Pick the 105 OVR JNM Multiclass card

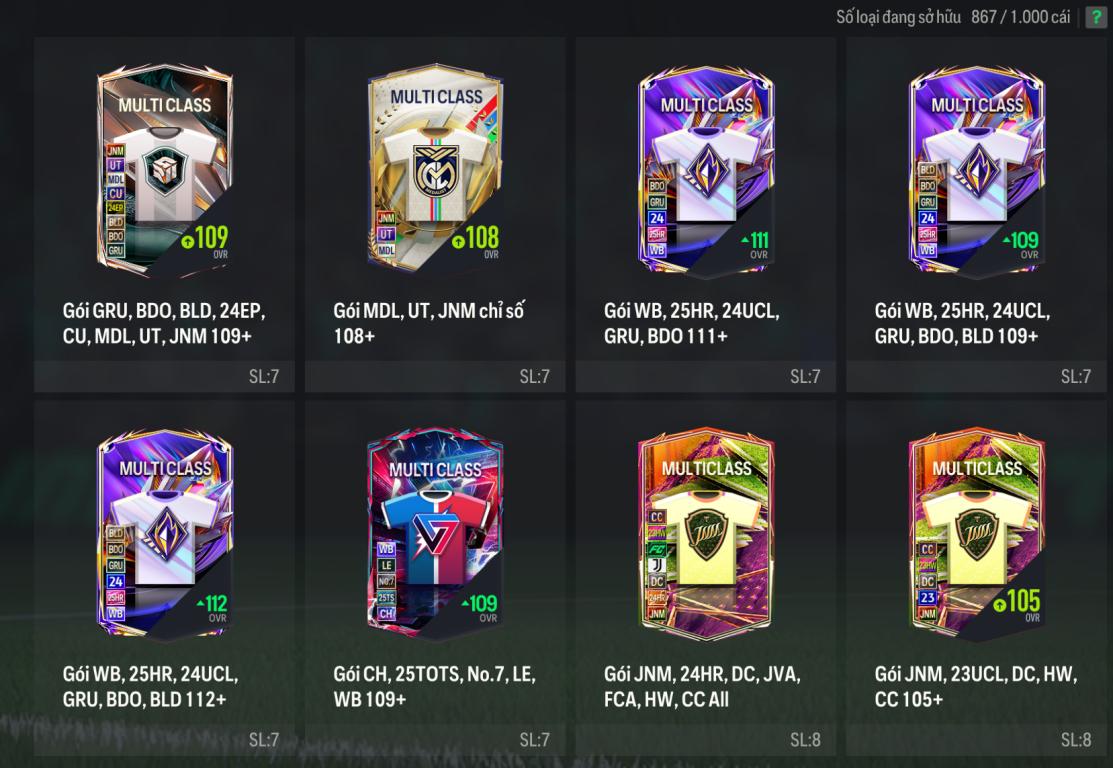(x=977, y=534)
